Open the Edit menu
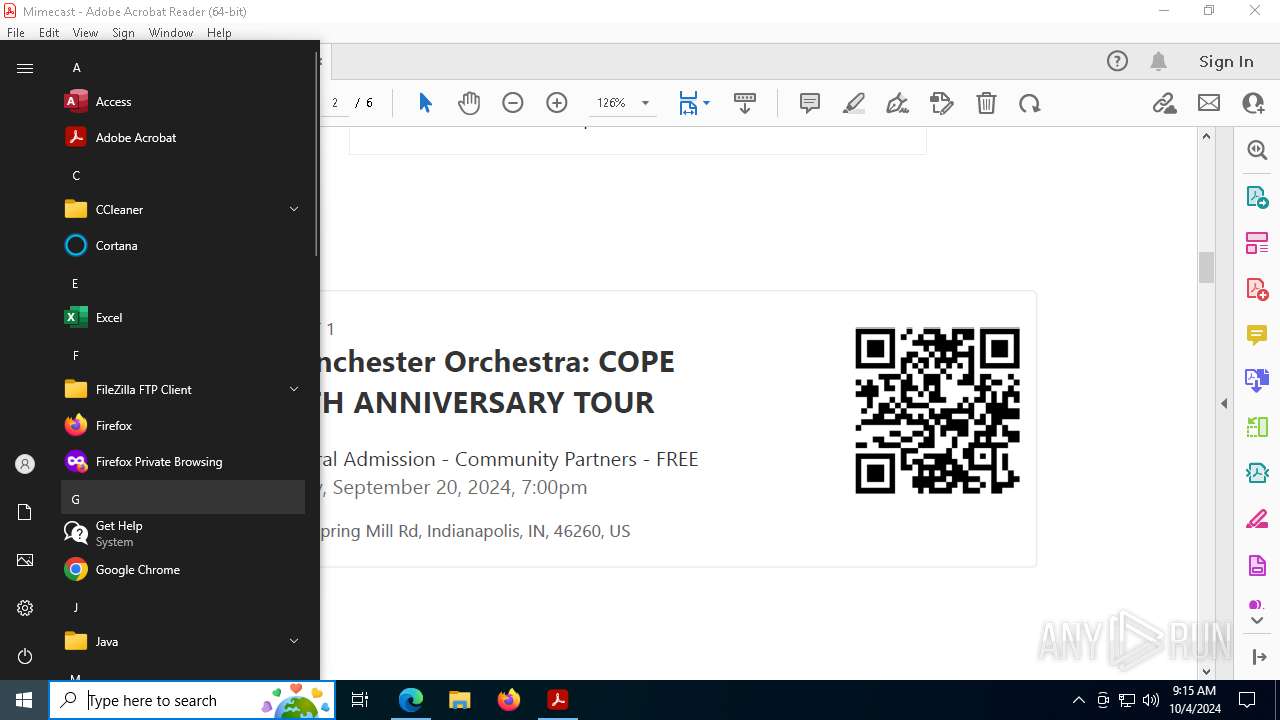Image resolution: width=1280 pixels, height=720 pixels. tap(49, 33)
